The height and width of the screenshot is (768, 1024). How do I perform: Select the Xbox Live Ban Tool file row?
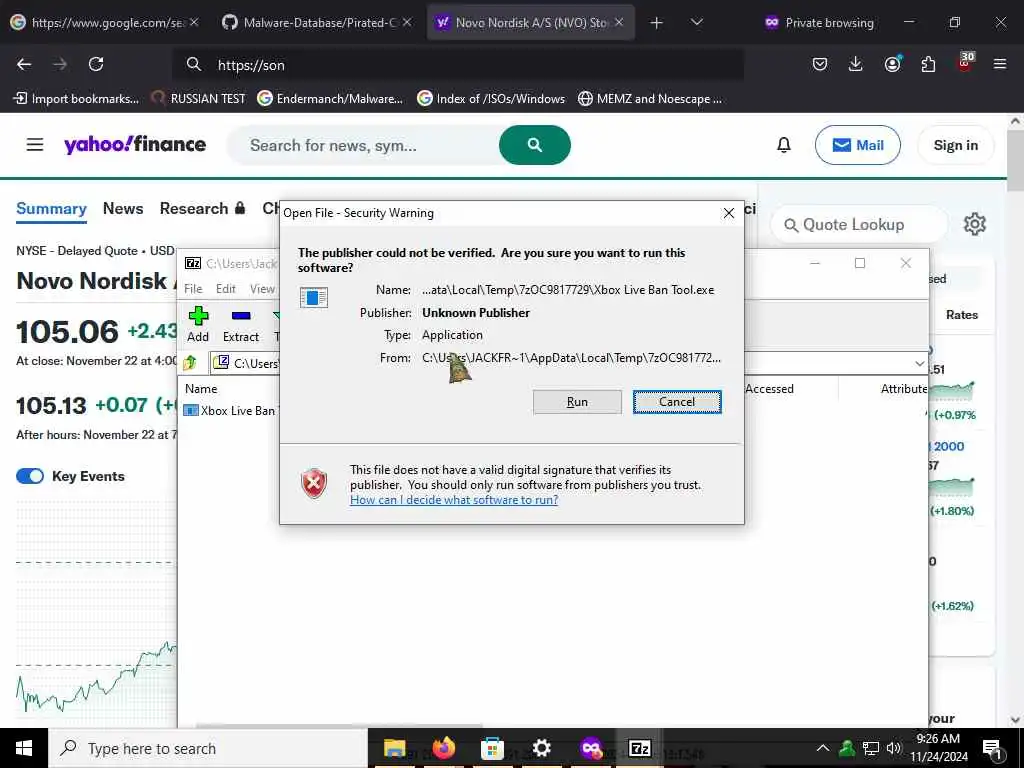[230, 410]
